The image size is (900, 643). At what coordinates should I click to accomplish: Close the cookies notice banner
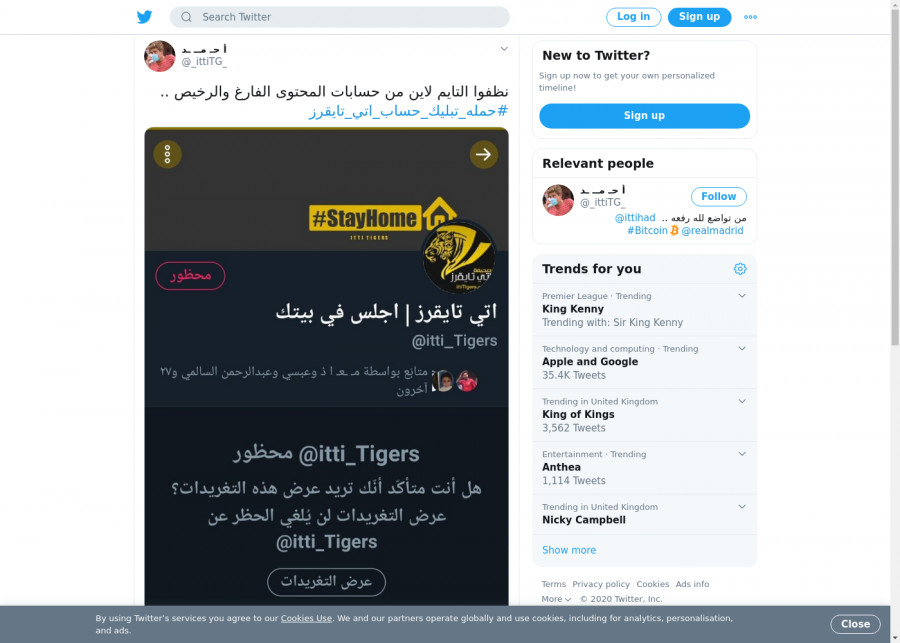coord(855,624)
